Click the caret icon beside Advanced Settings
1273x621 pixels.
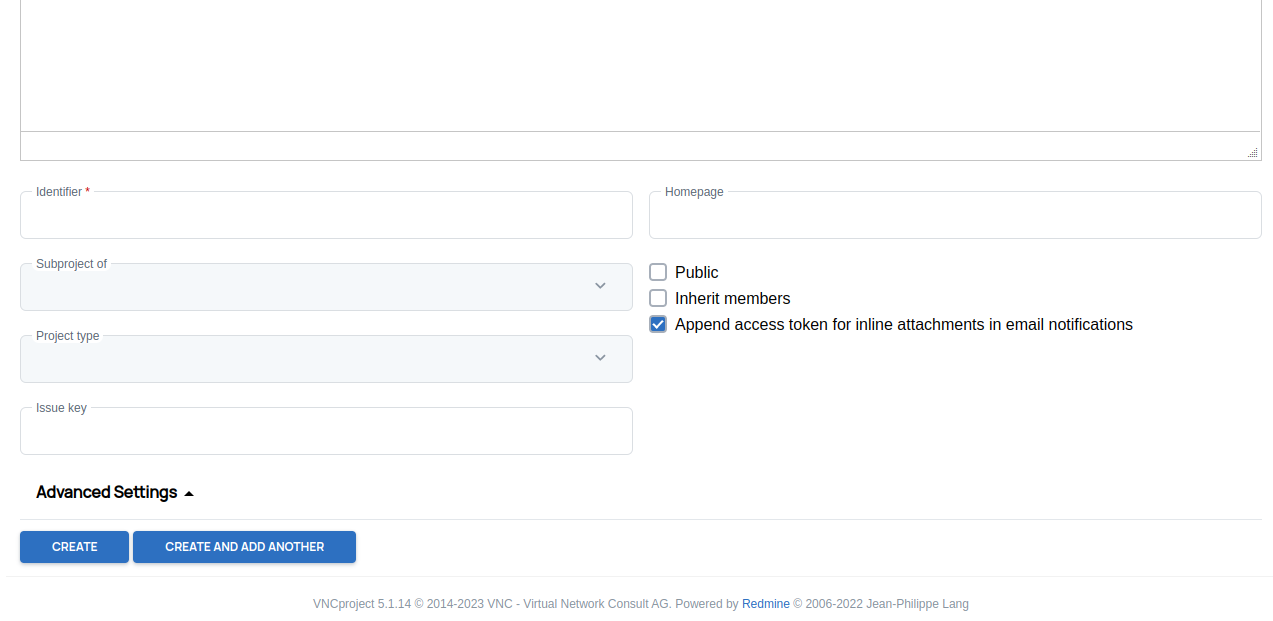pyautogui.click(x=189, y=493)
